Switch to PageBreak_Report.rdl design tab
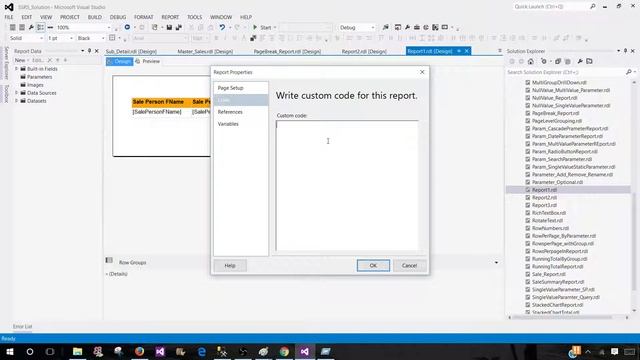Screen dimensions: 640x360 click(287, 51)
